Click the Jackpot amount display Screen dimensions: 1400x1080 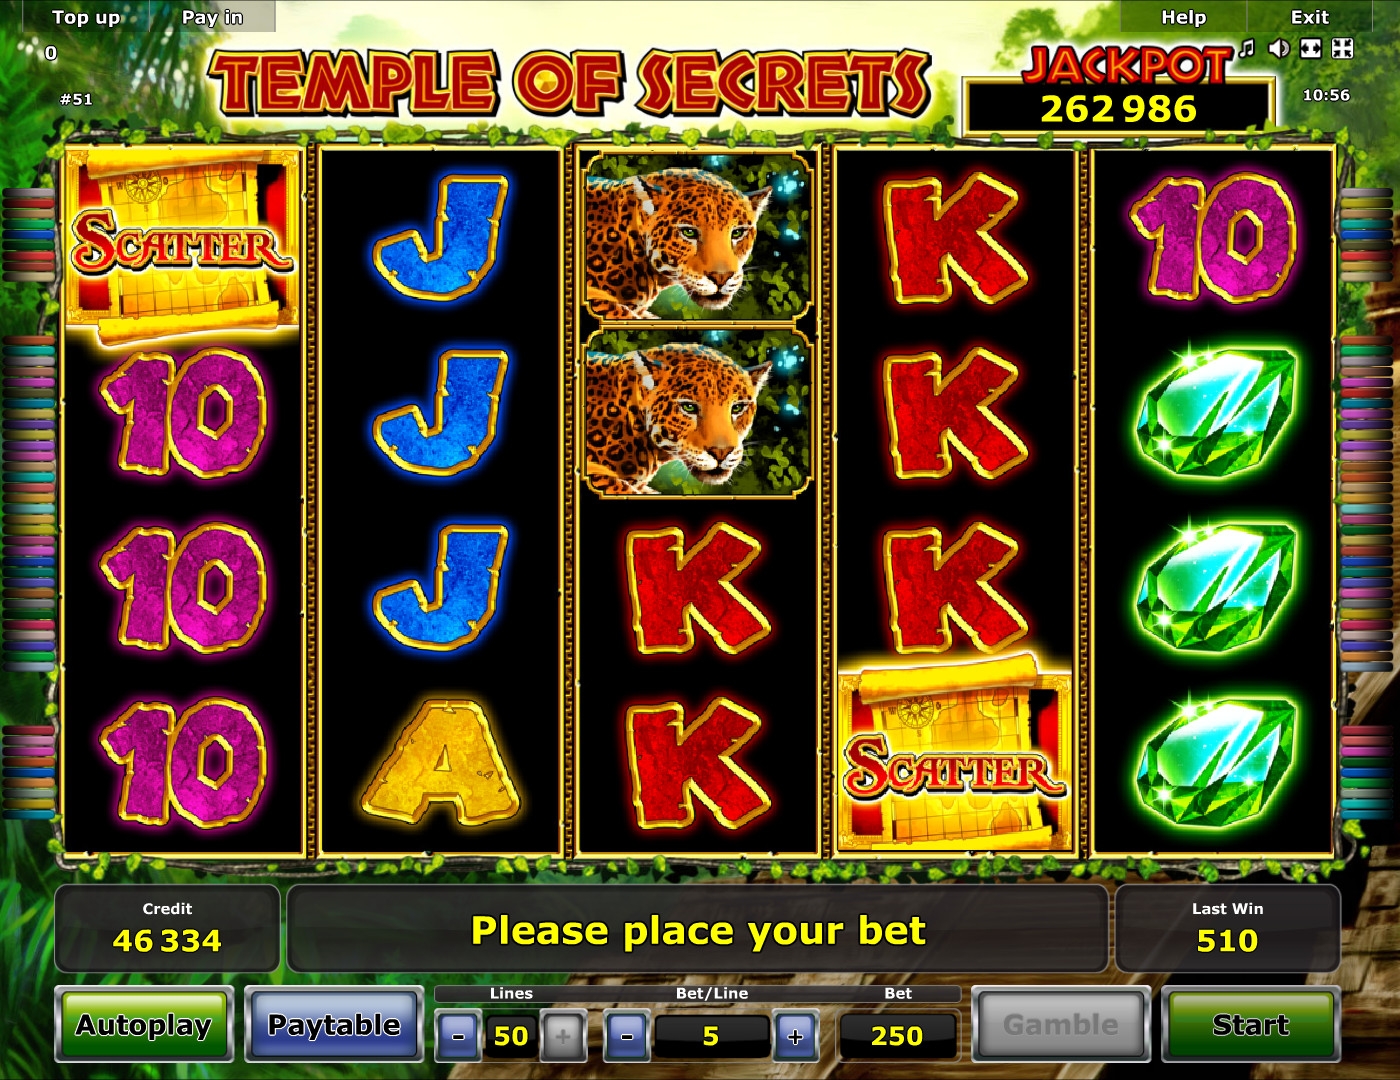[x=1118, y=108]
